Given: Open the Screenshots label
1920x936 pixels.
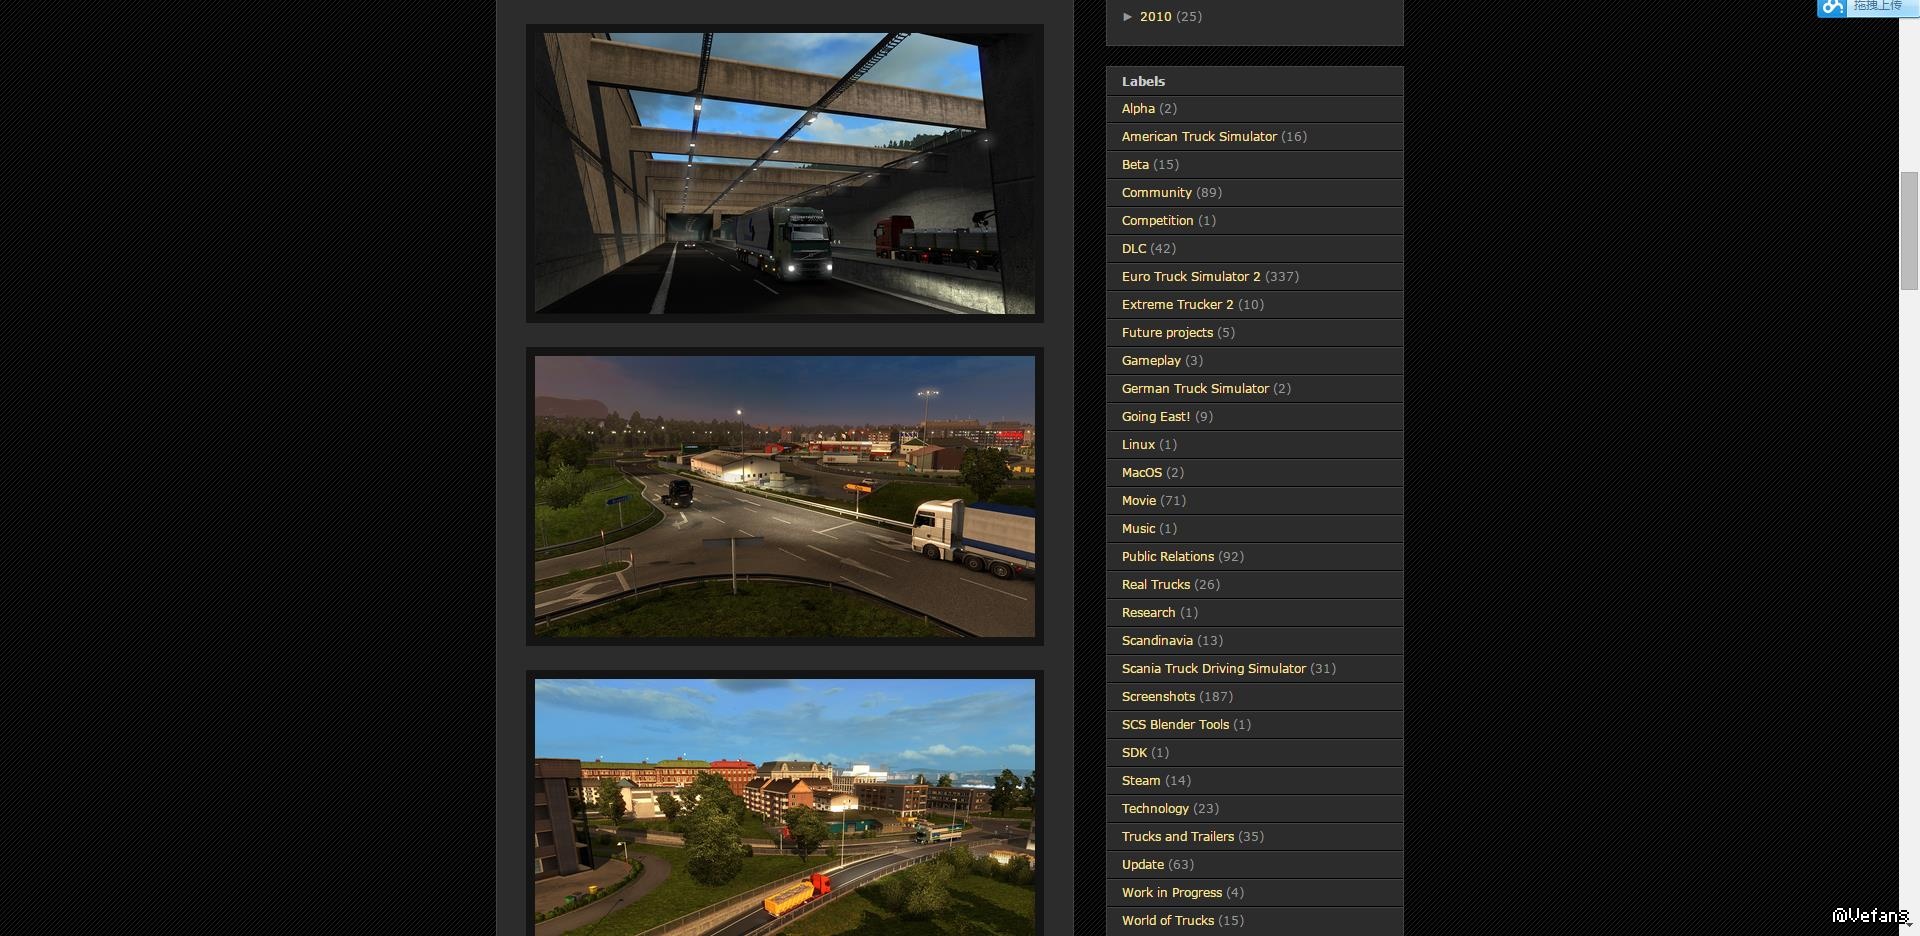Looking at the screenshot, I should click(x=1158, y=697).
